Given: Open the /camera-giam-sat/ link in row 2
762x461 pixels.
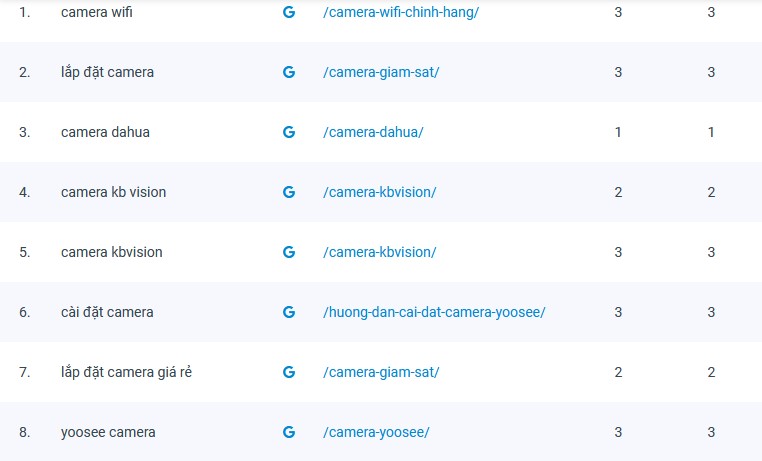Looking at the screenshot, I should click(x=381, y=72).
